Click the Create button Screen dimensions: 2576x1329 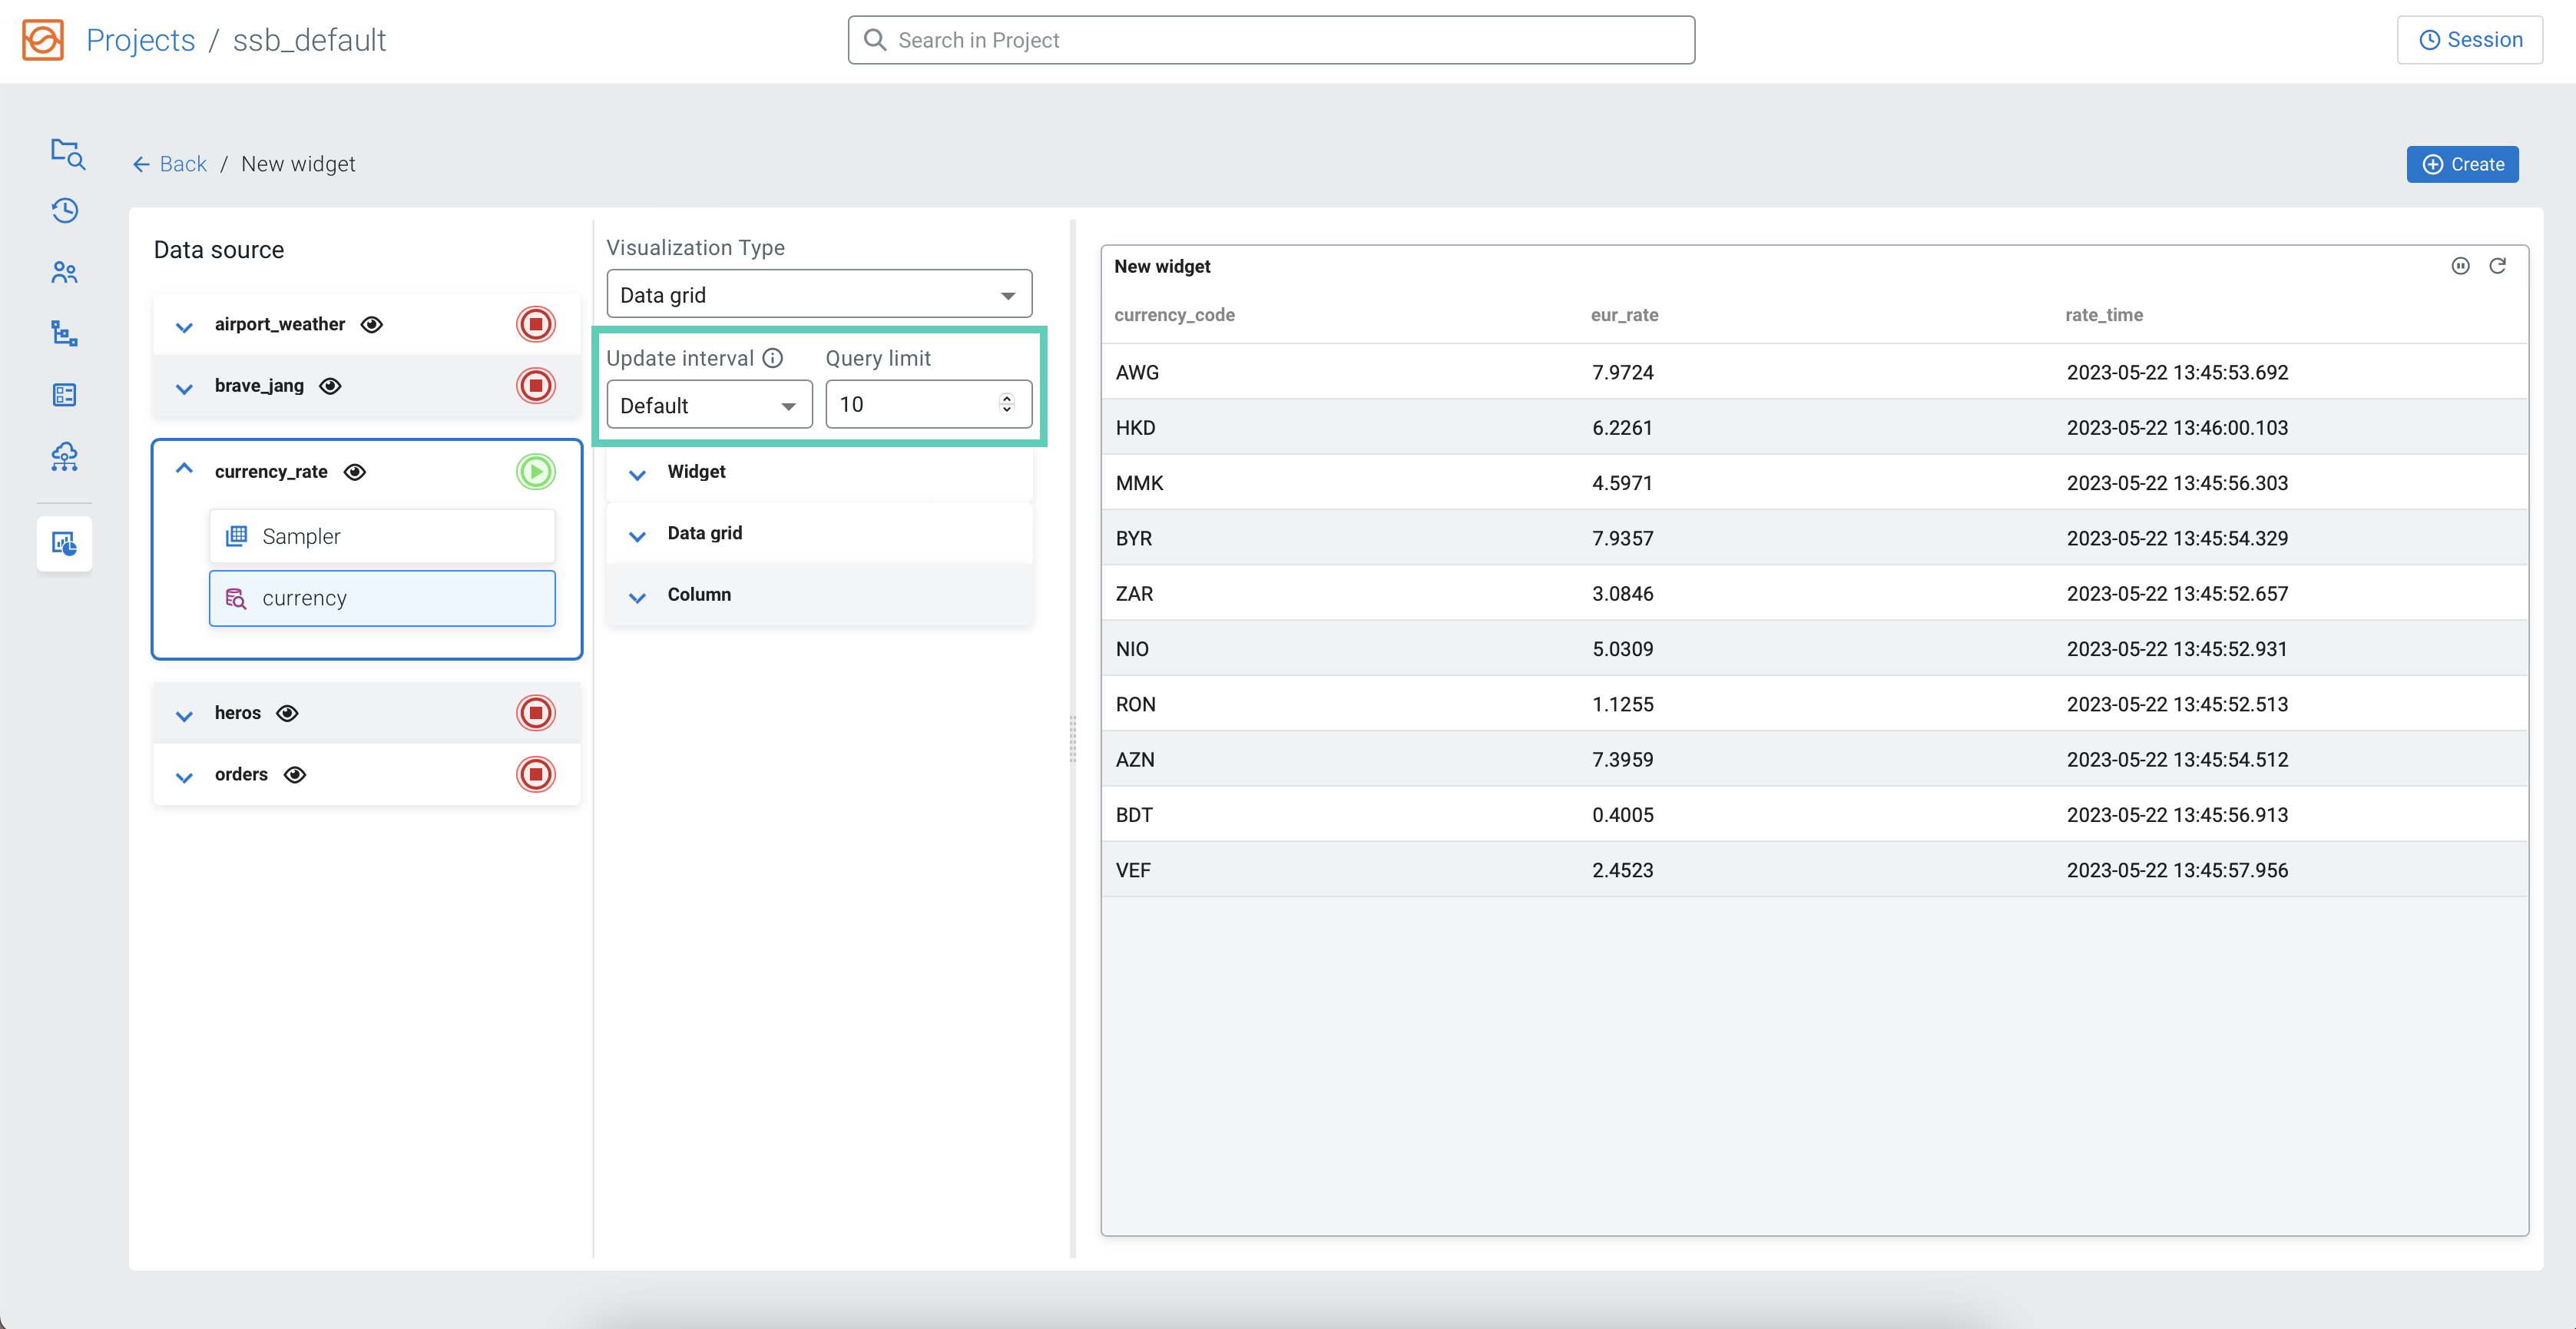(2461, 165)
